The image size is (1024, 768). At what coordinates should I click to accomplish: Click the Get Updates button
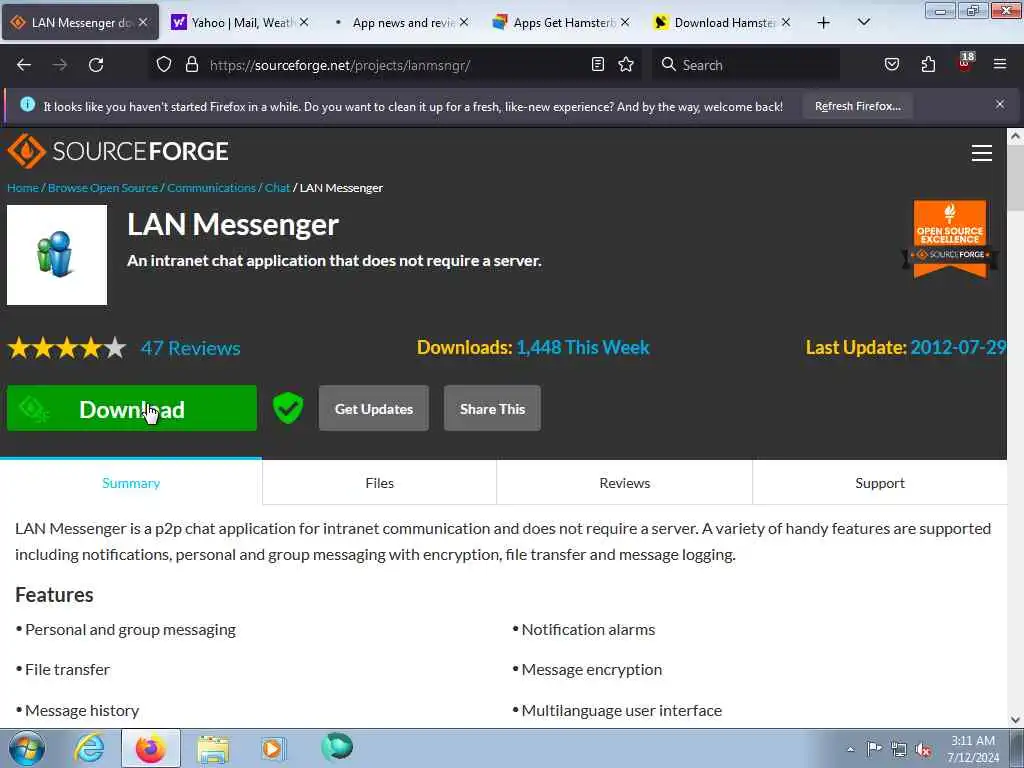374,408
